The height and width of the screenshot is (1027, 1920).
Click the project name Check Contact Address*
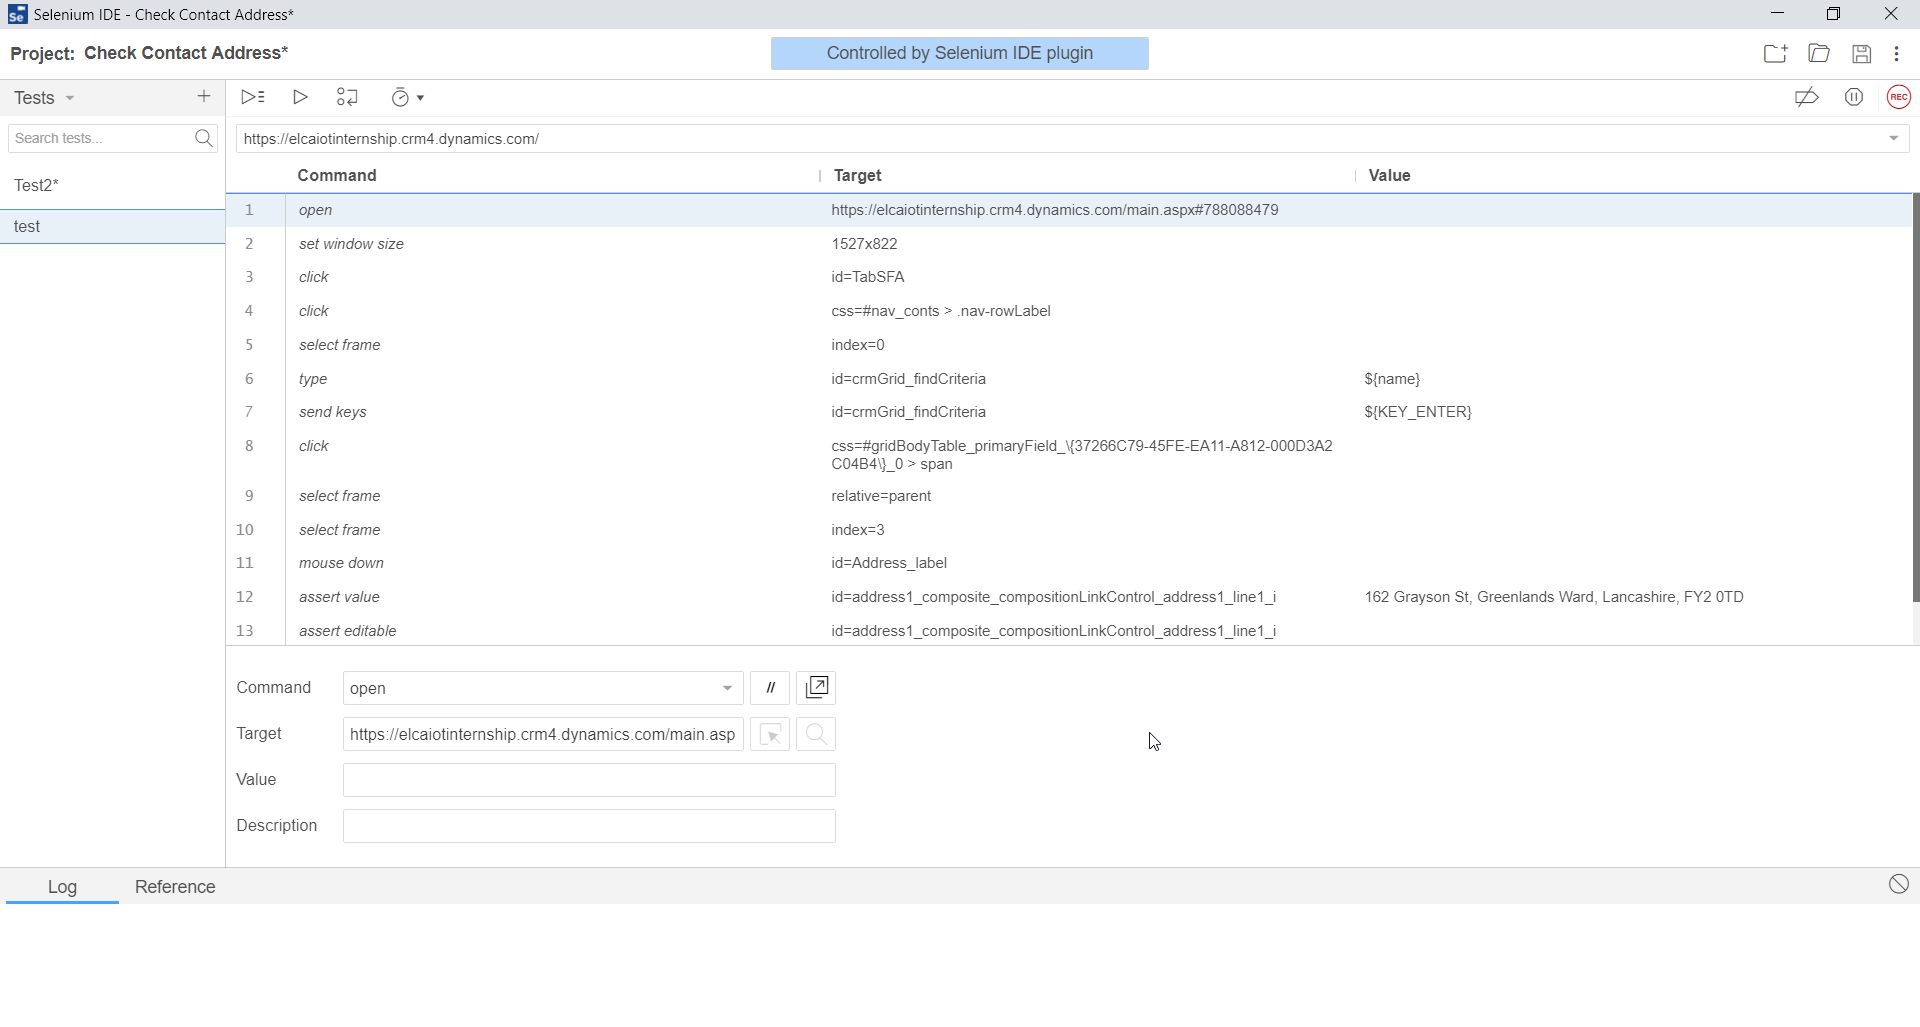coord(186,53)
